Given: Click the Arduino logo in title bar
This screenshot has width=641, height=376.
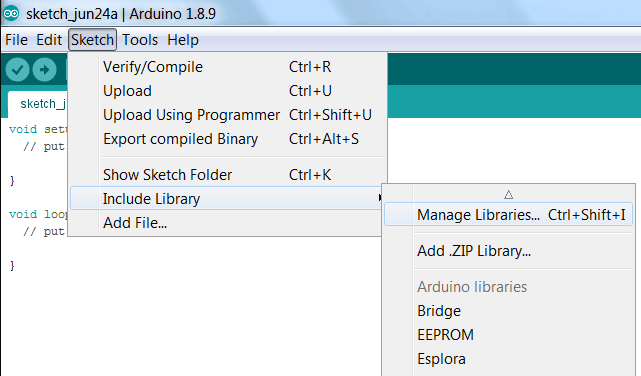Looking at the screenshot, I should (11, 13).
